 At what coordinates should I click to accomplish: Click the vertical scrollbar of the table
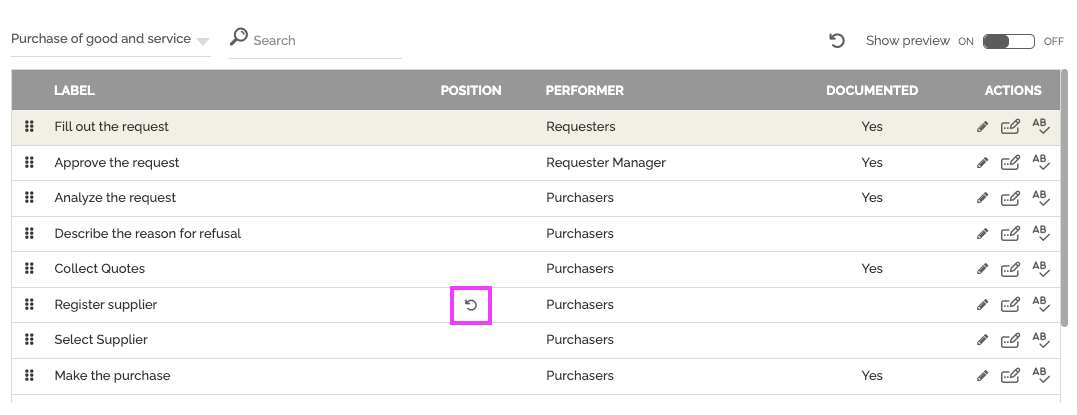pyautogui.click(x=1065, y=199)
